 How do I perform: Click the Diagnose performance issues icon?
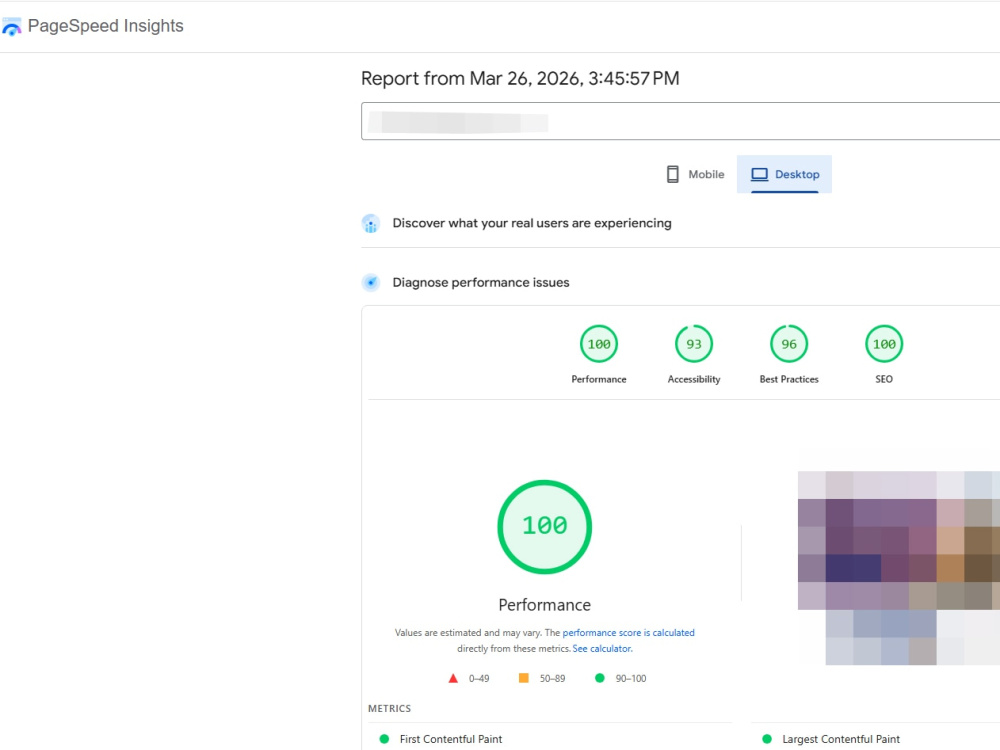coord(371,283)
